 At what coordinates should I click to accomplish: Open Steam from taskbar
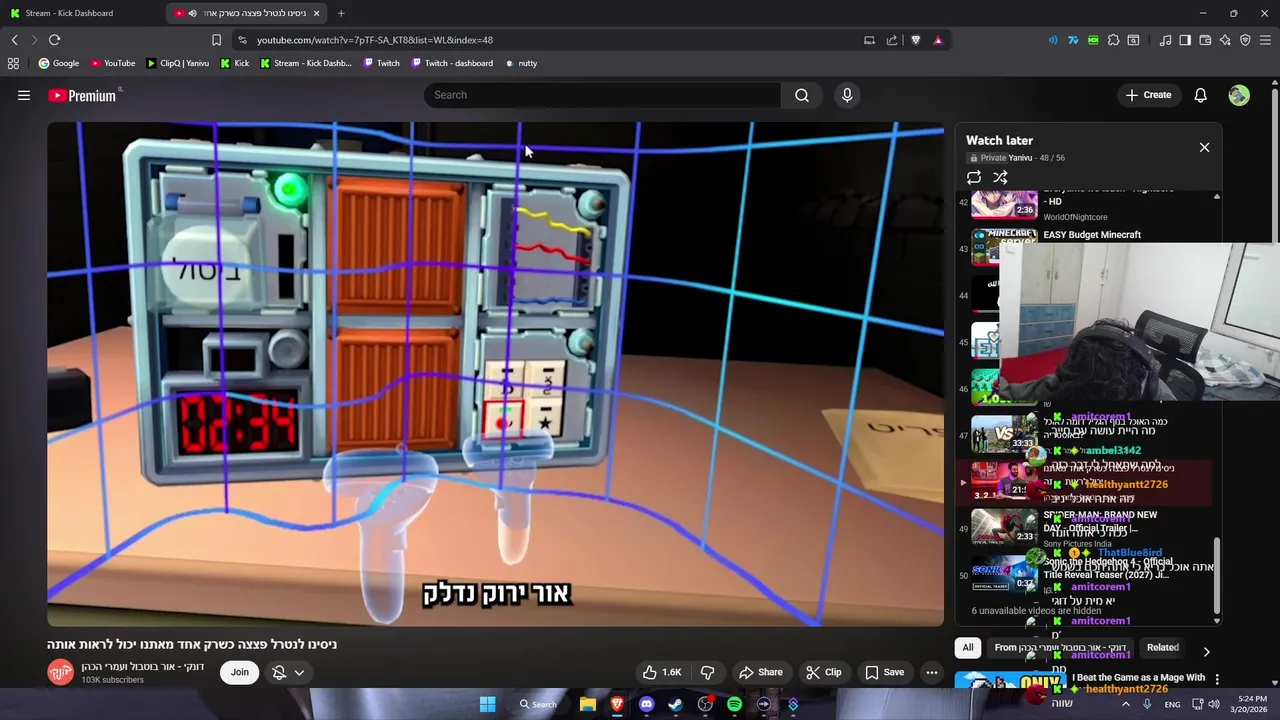coord(675,704)
